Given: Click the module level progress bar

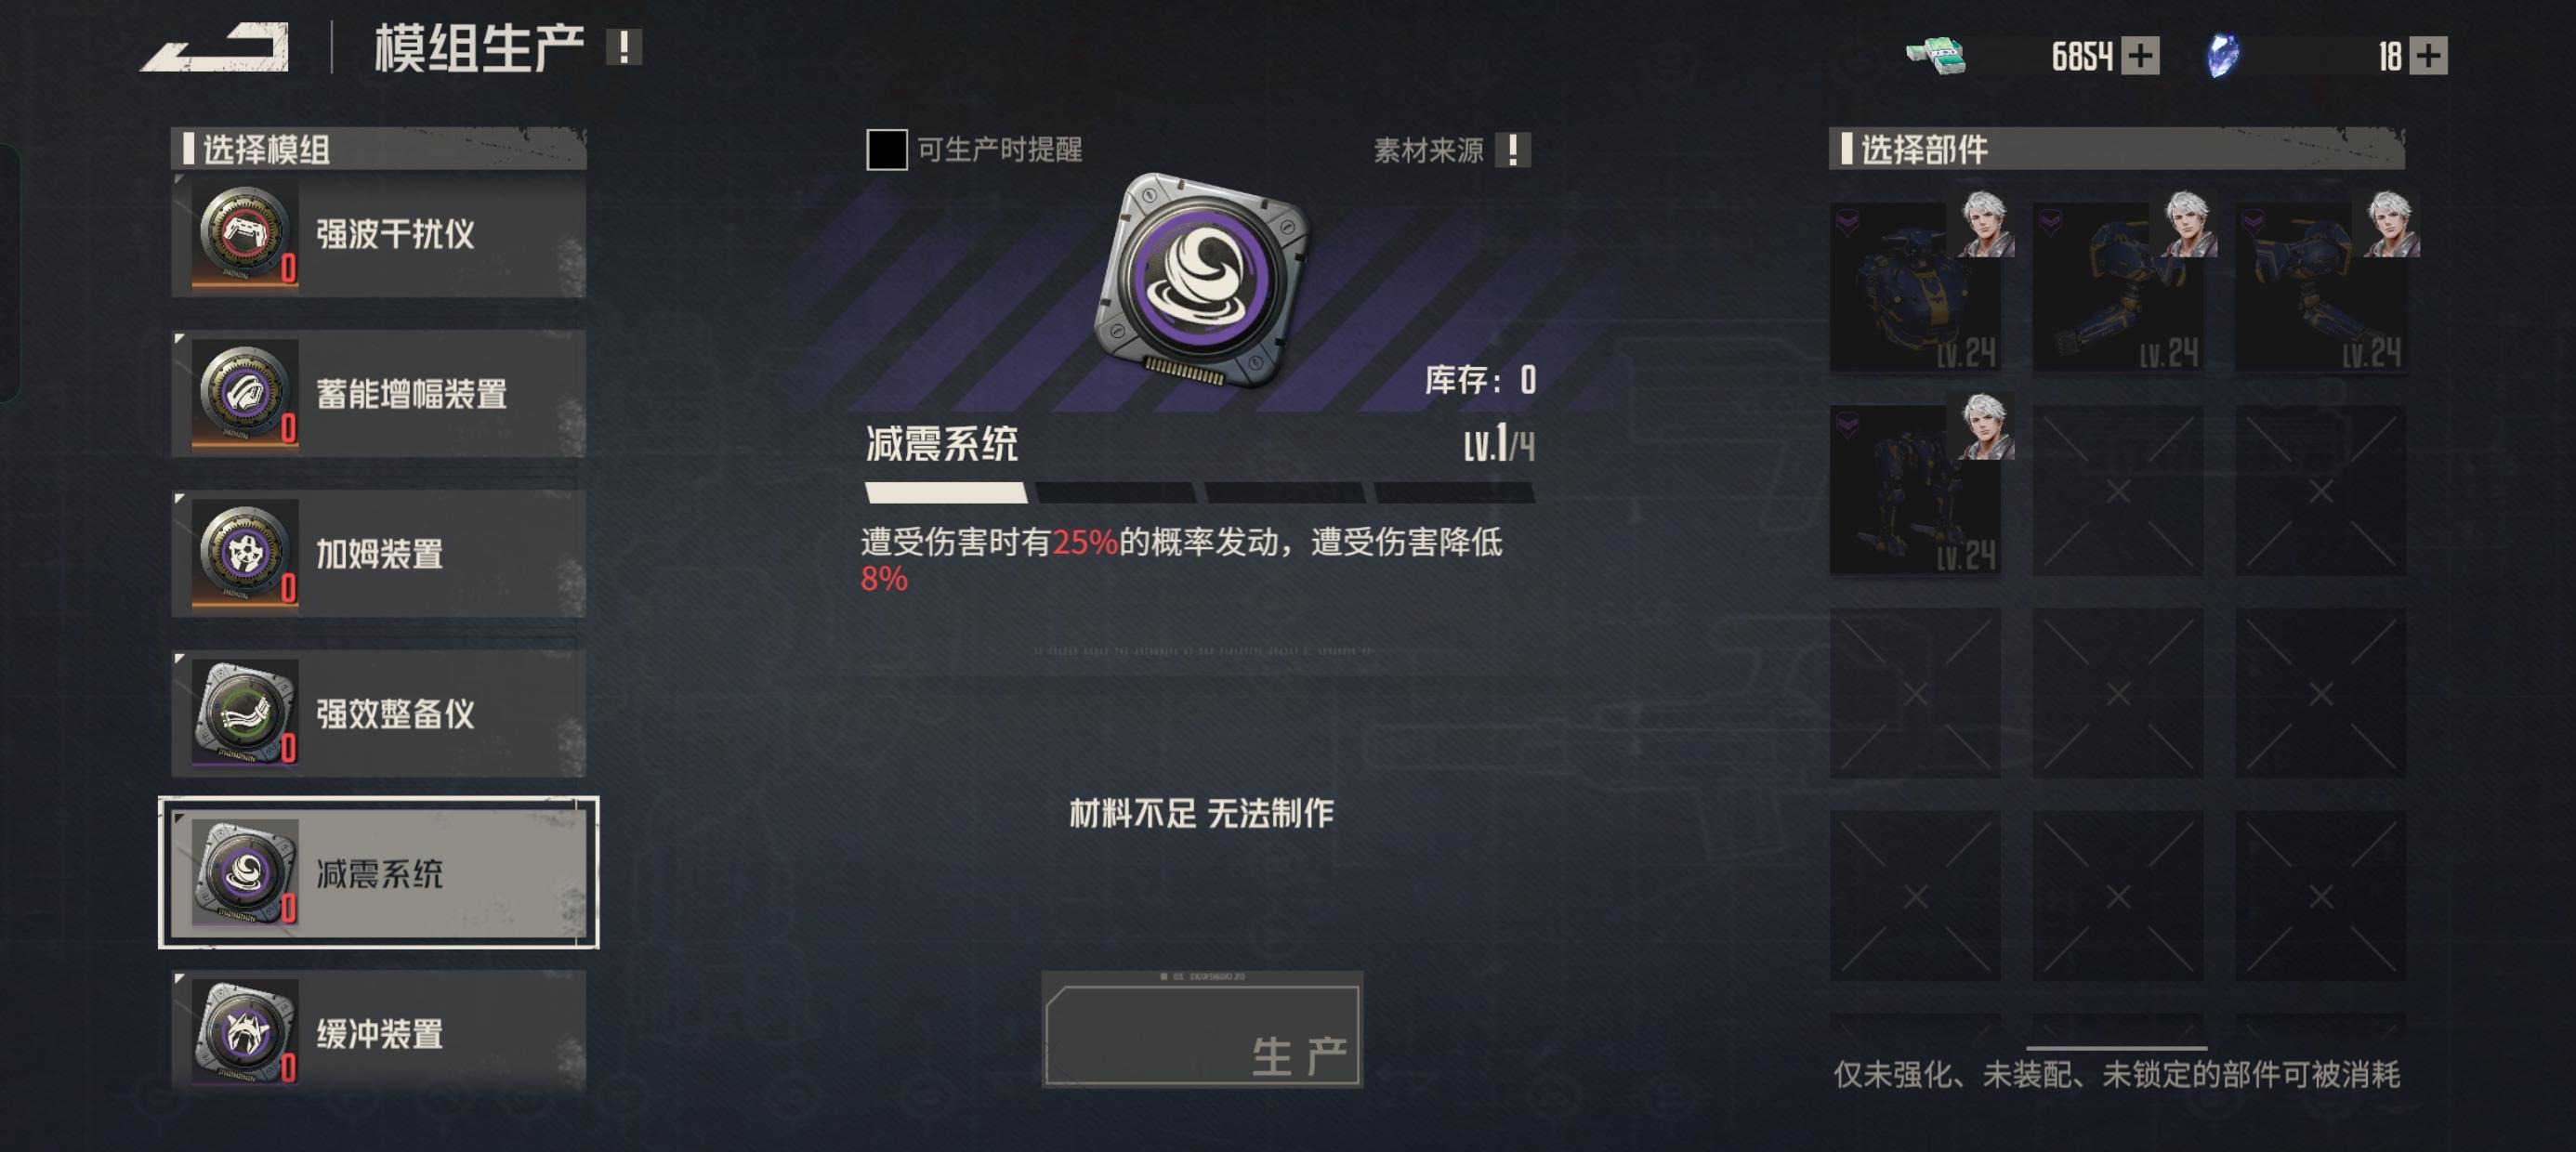Looking at the screenshot, I should coord(1199,492).
